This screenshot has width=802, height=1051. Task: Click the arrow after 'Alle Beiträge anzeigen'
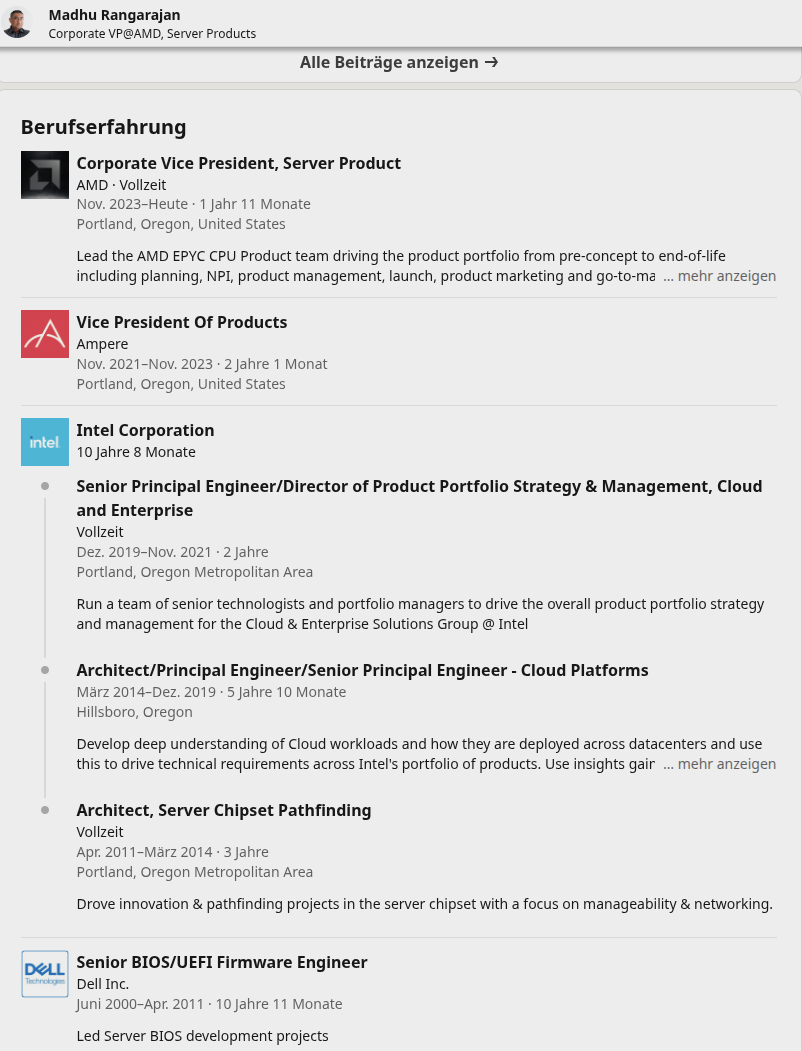(x=491, y=62)
